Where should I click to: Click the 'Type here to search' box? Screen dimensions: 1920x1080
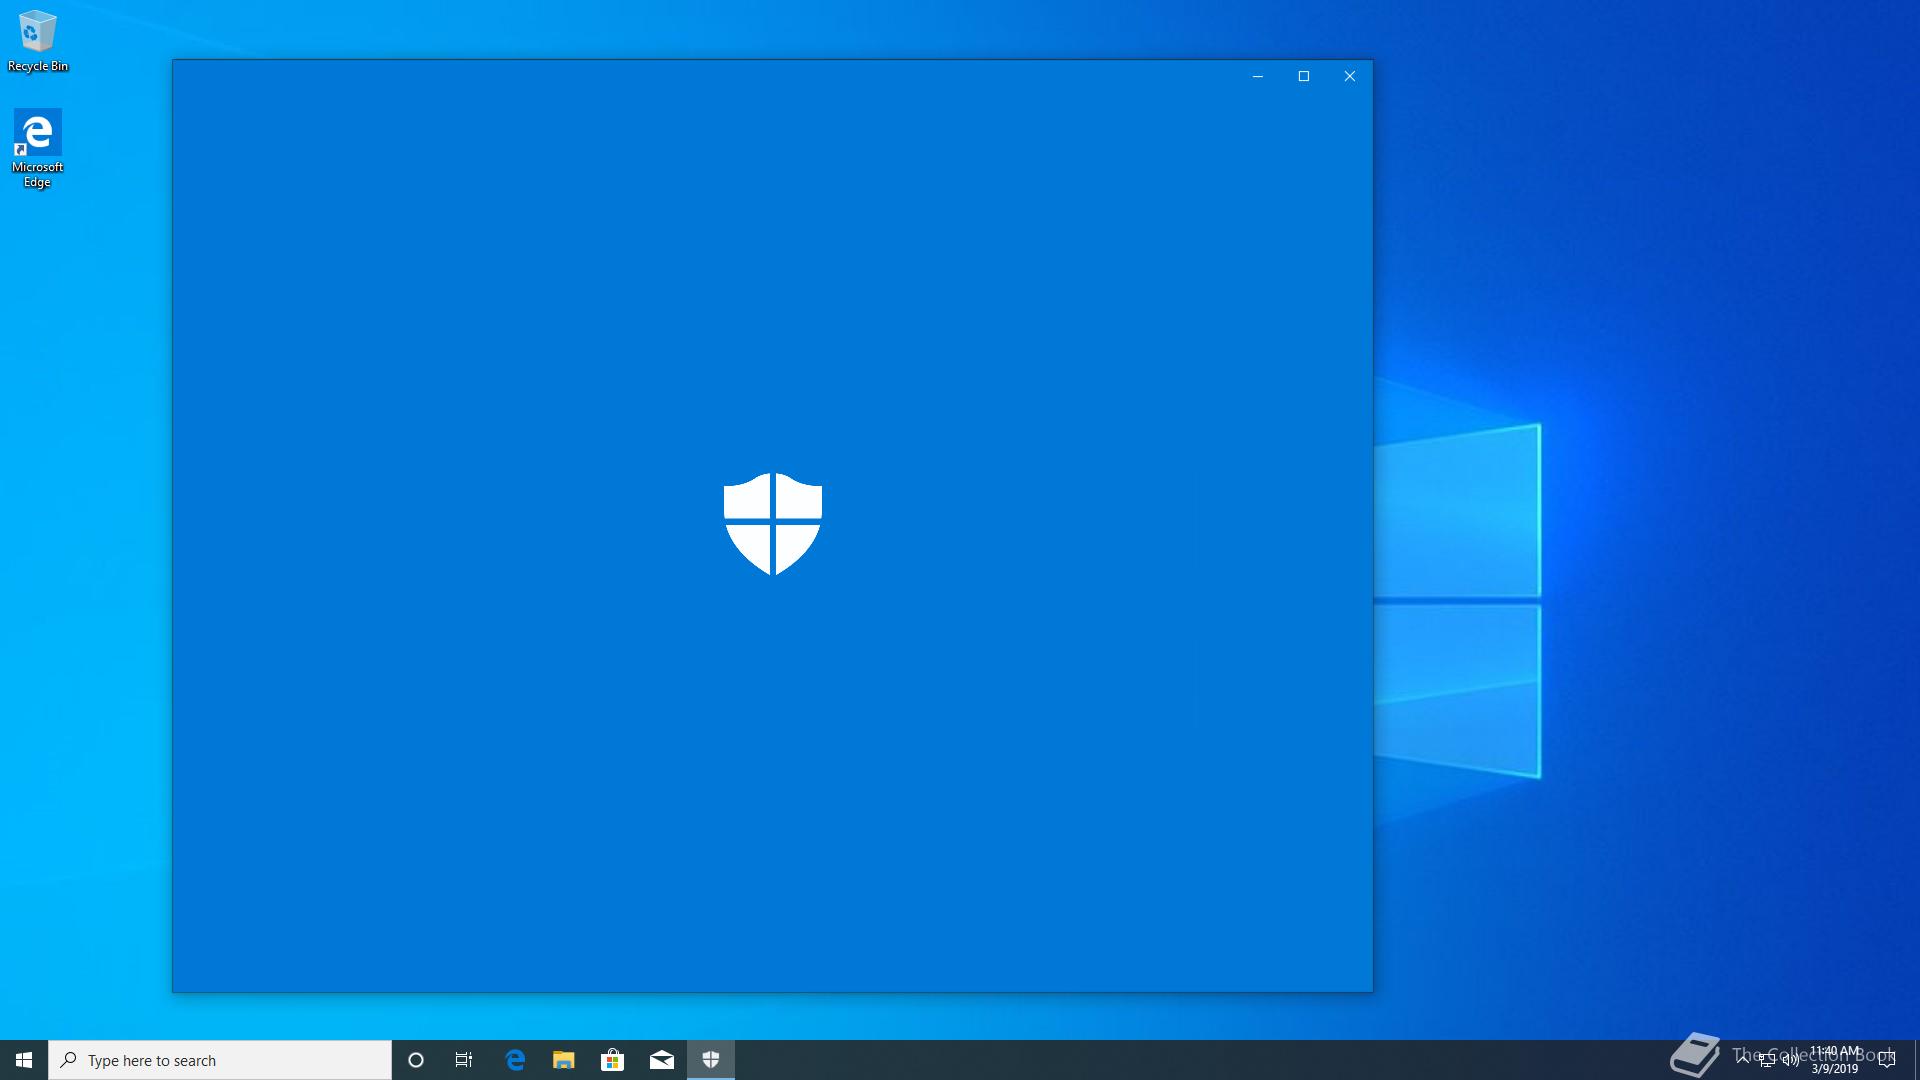click(x=220, y=1060)
